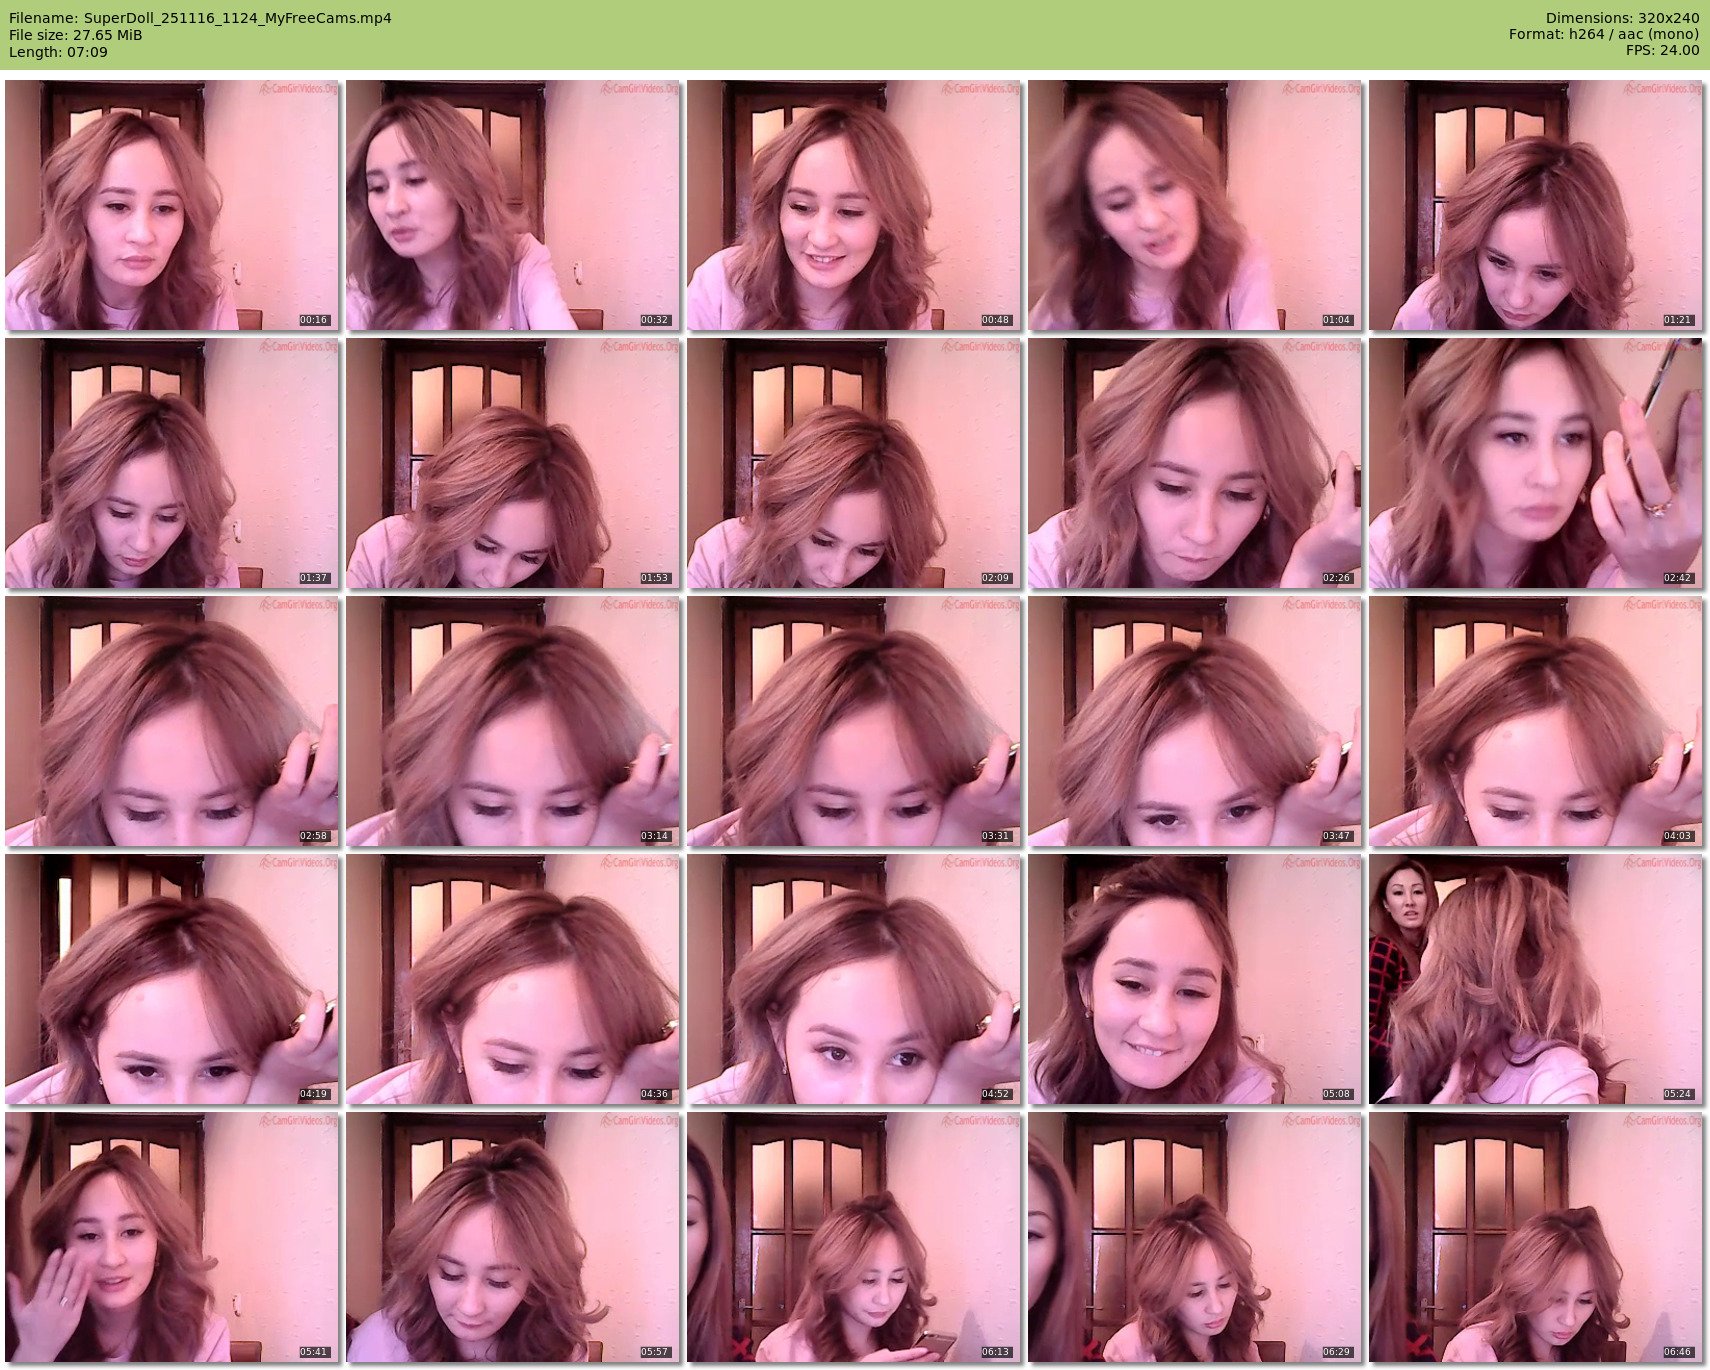Click the thumbnail timestamped 00:16
Image resolution: width=1710 pixels, height=1370 pixels.
[x=172, y=205]
